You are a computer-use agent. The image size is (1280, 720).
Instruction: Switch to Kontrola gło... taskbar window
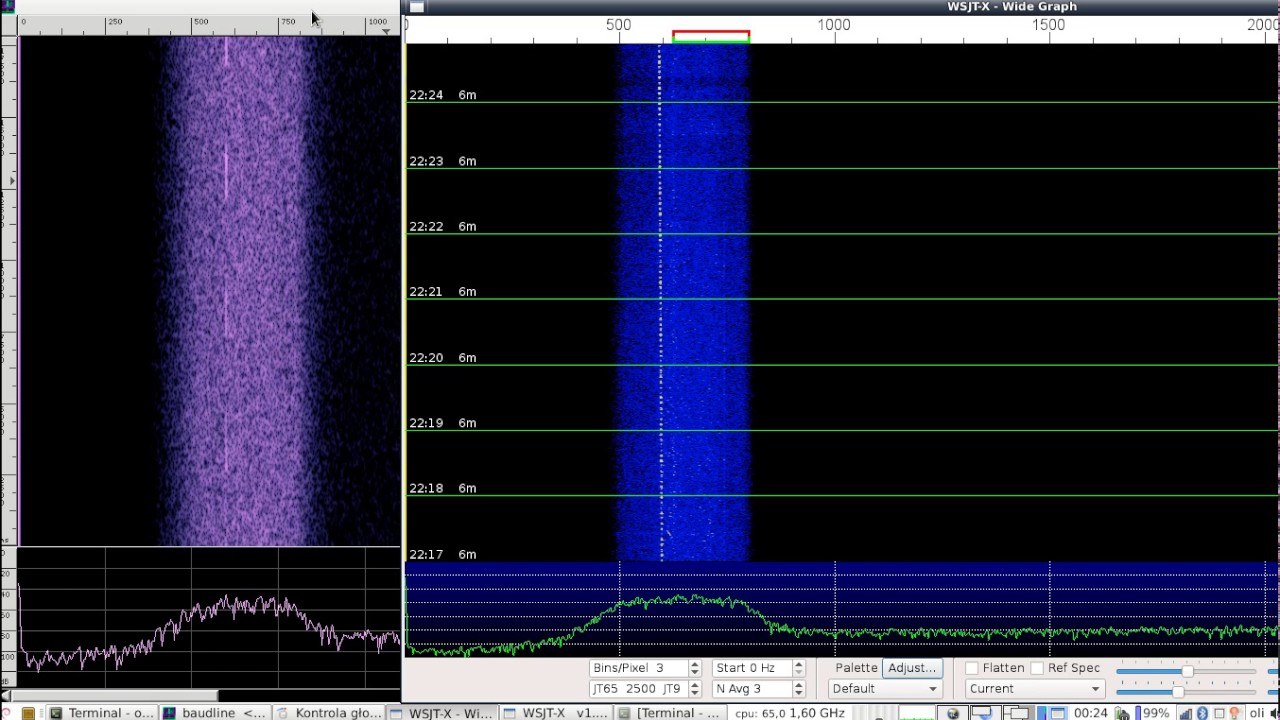(x=328, y=713)
